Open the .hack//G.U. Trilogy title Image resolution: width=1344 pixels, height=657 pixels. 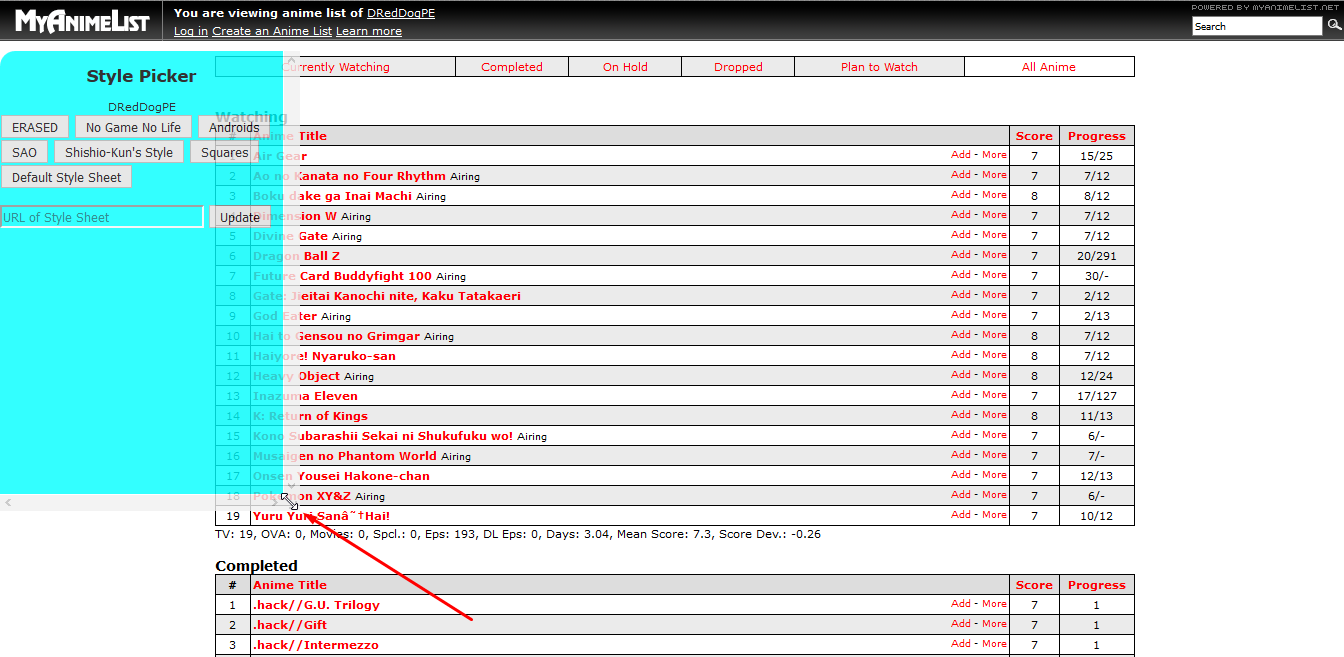316,605
